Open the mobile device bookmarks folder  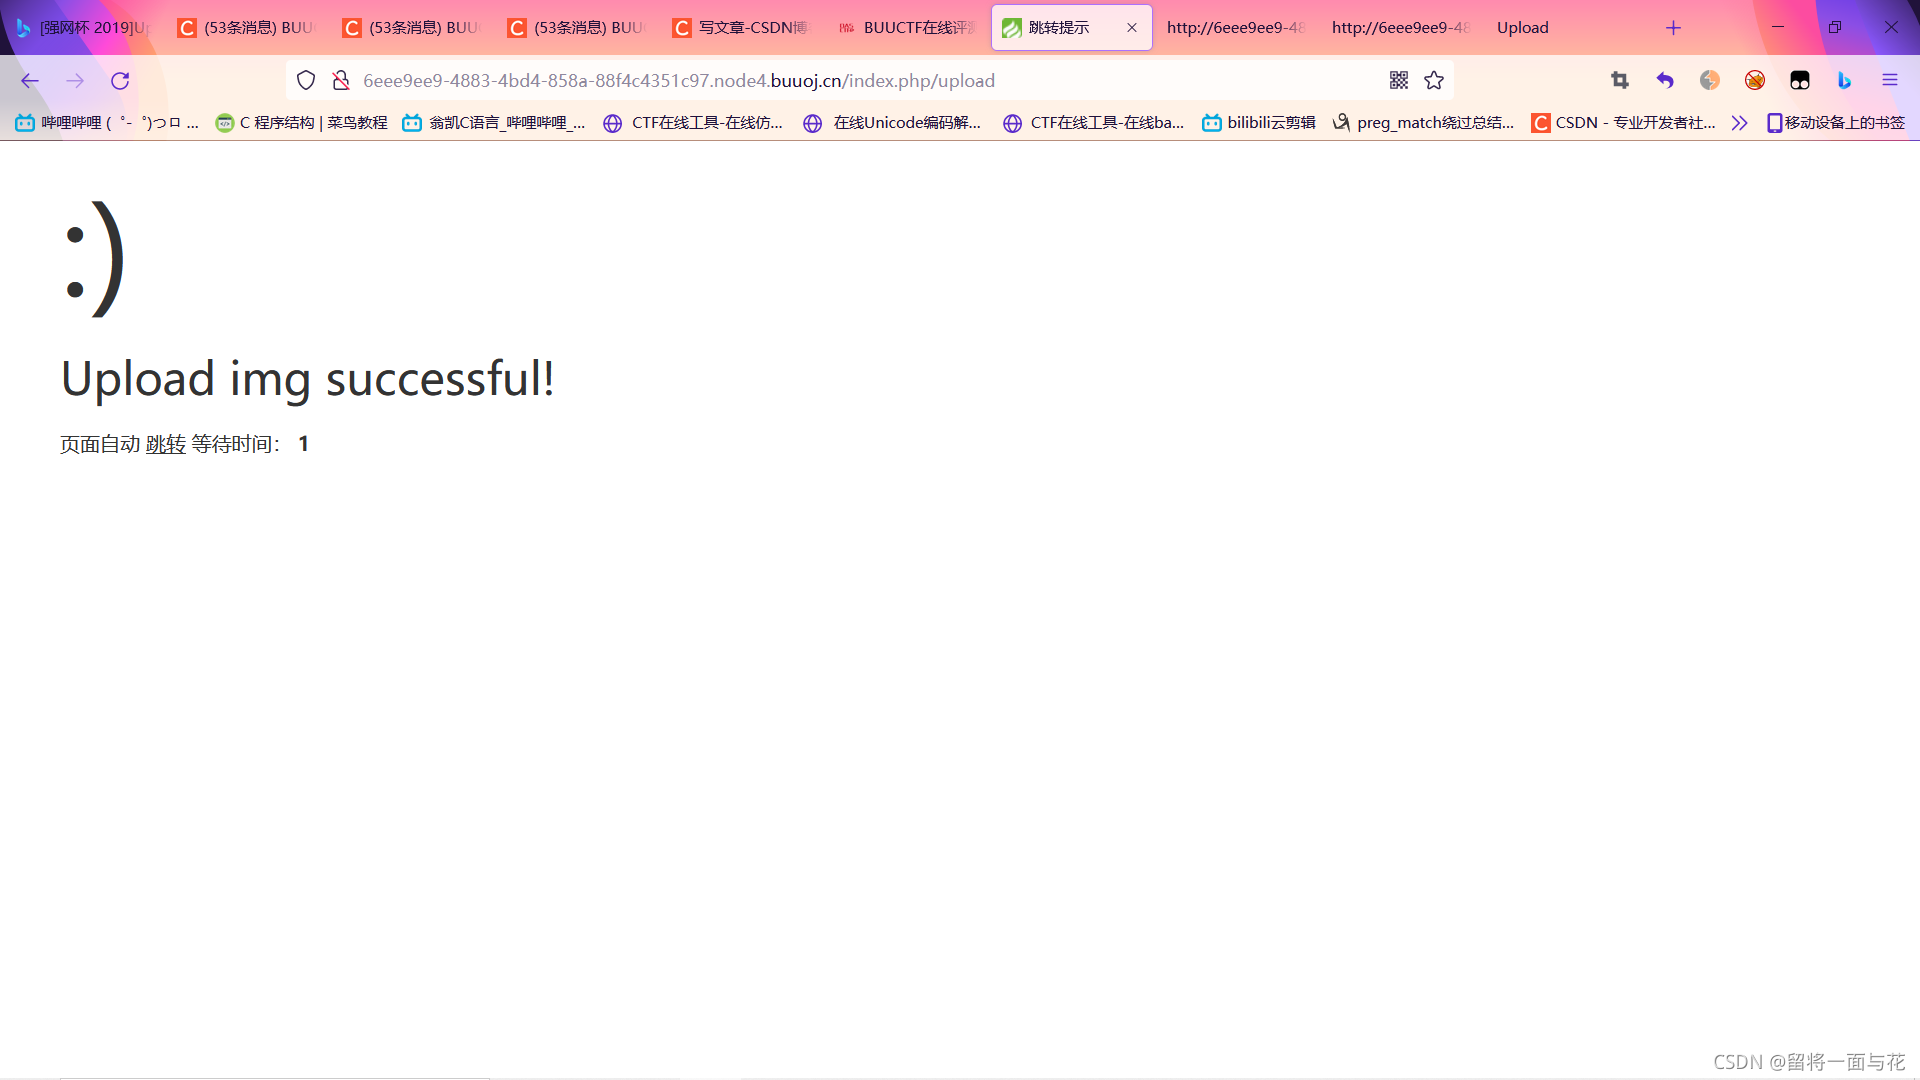click(x=1836, y=123)
